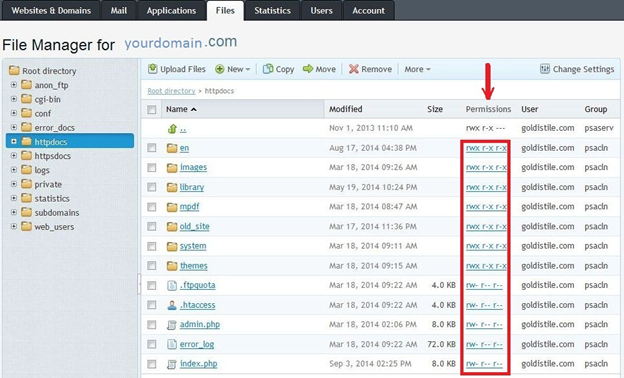Click the conf folder icon in tree
The image size is (624, 378).
pos(26,113)
